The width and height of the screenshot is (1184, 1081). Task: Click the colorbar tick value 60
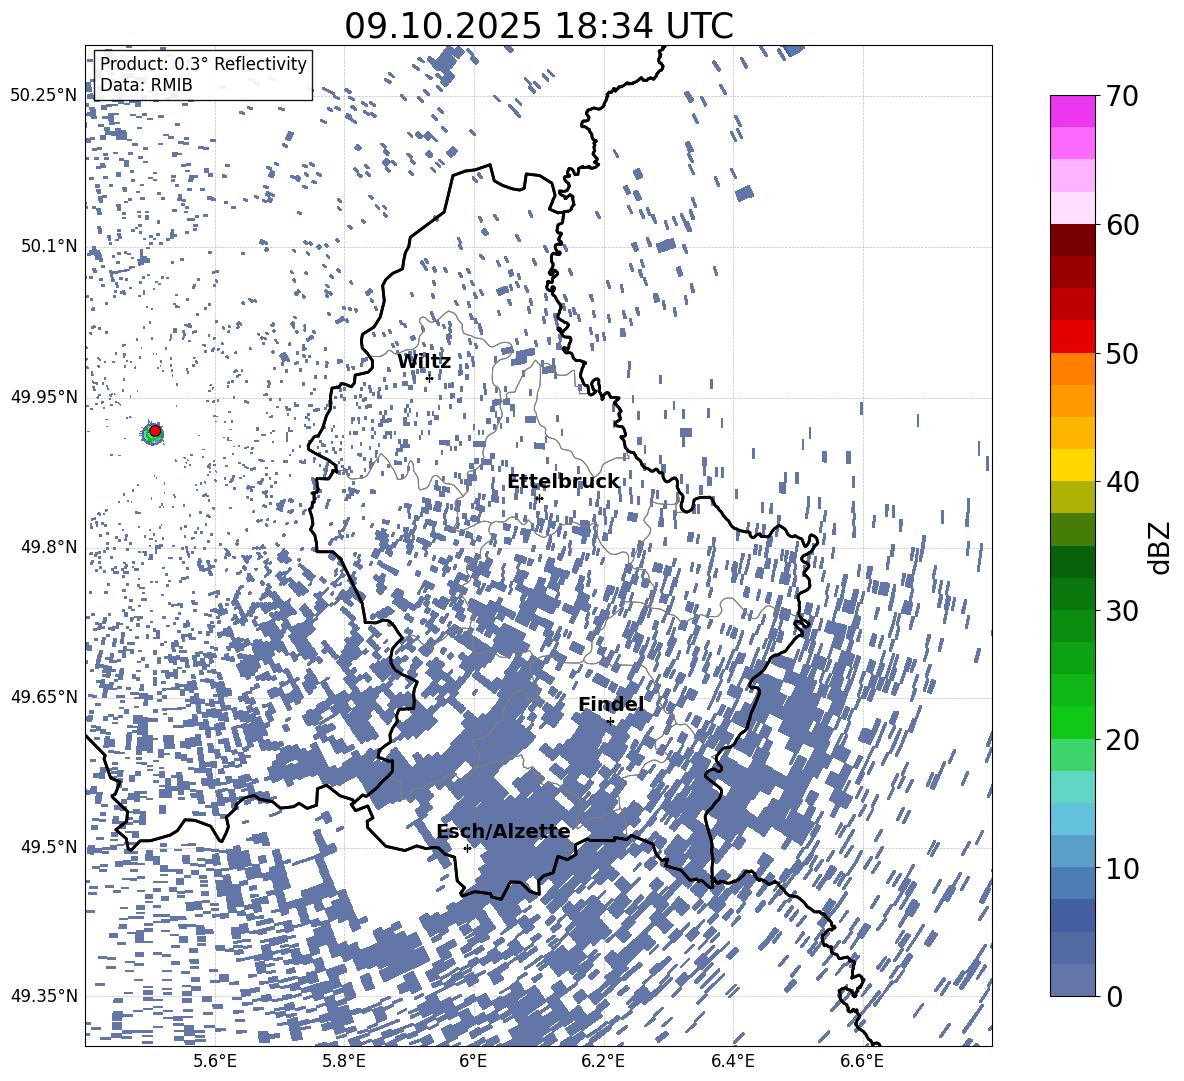point(1122,225)
